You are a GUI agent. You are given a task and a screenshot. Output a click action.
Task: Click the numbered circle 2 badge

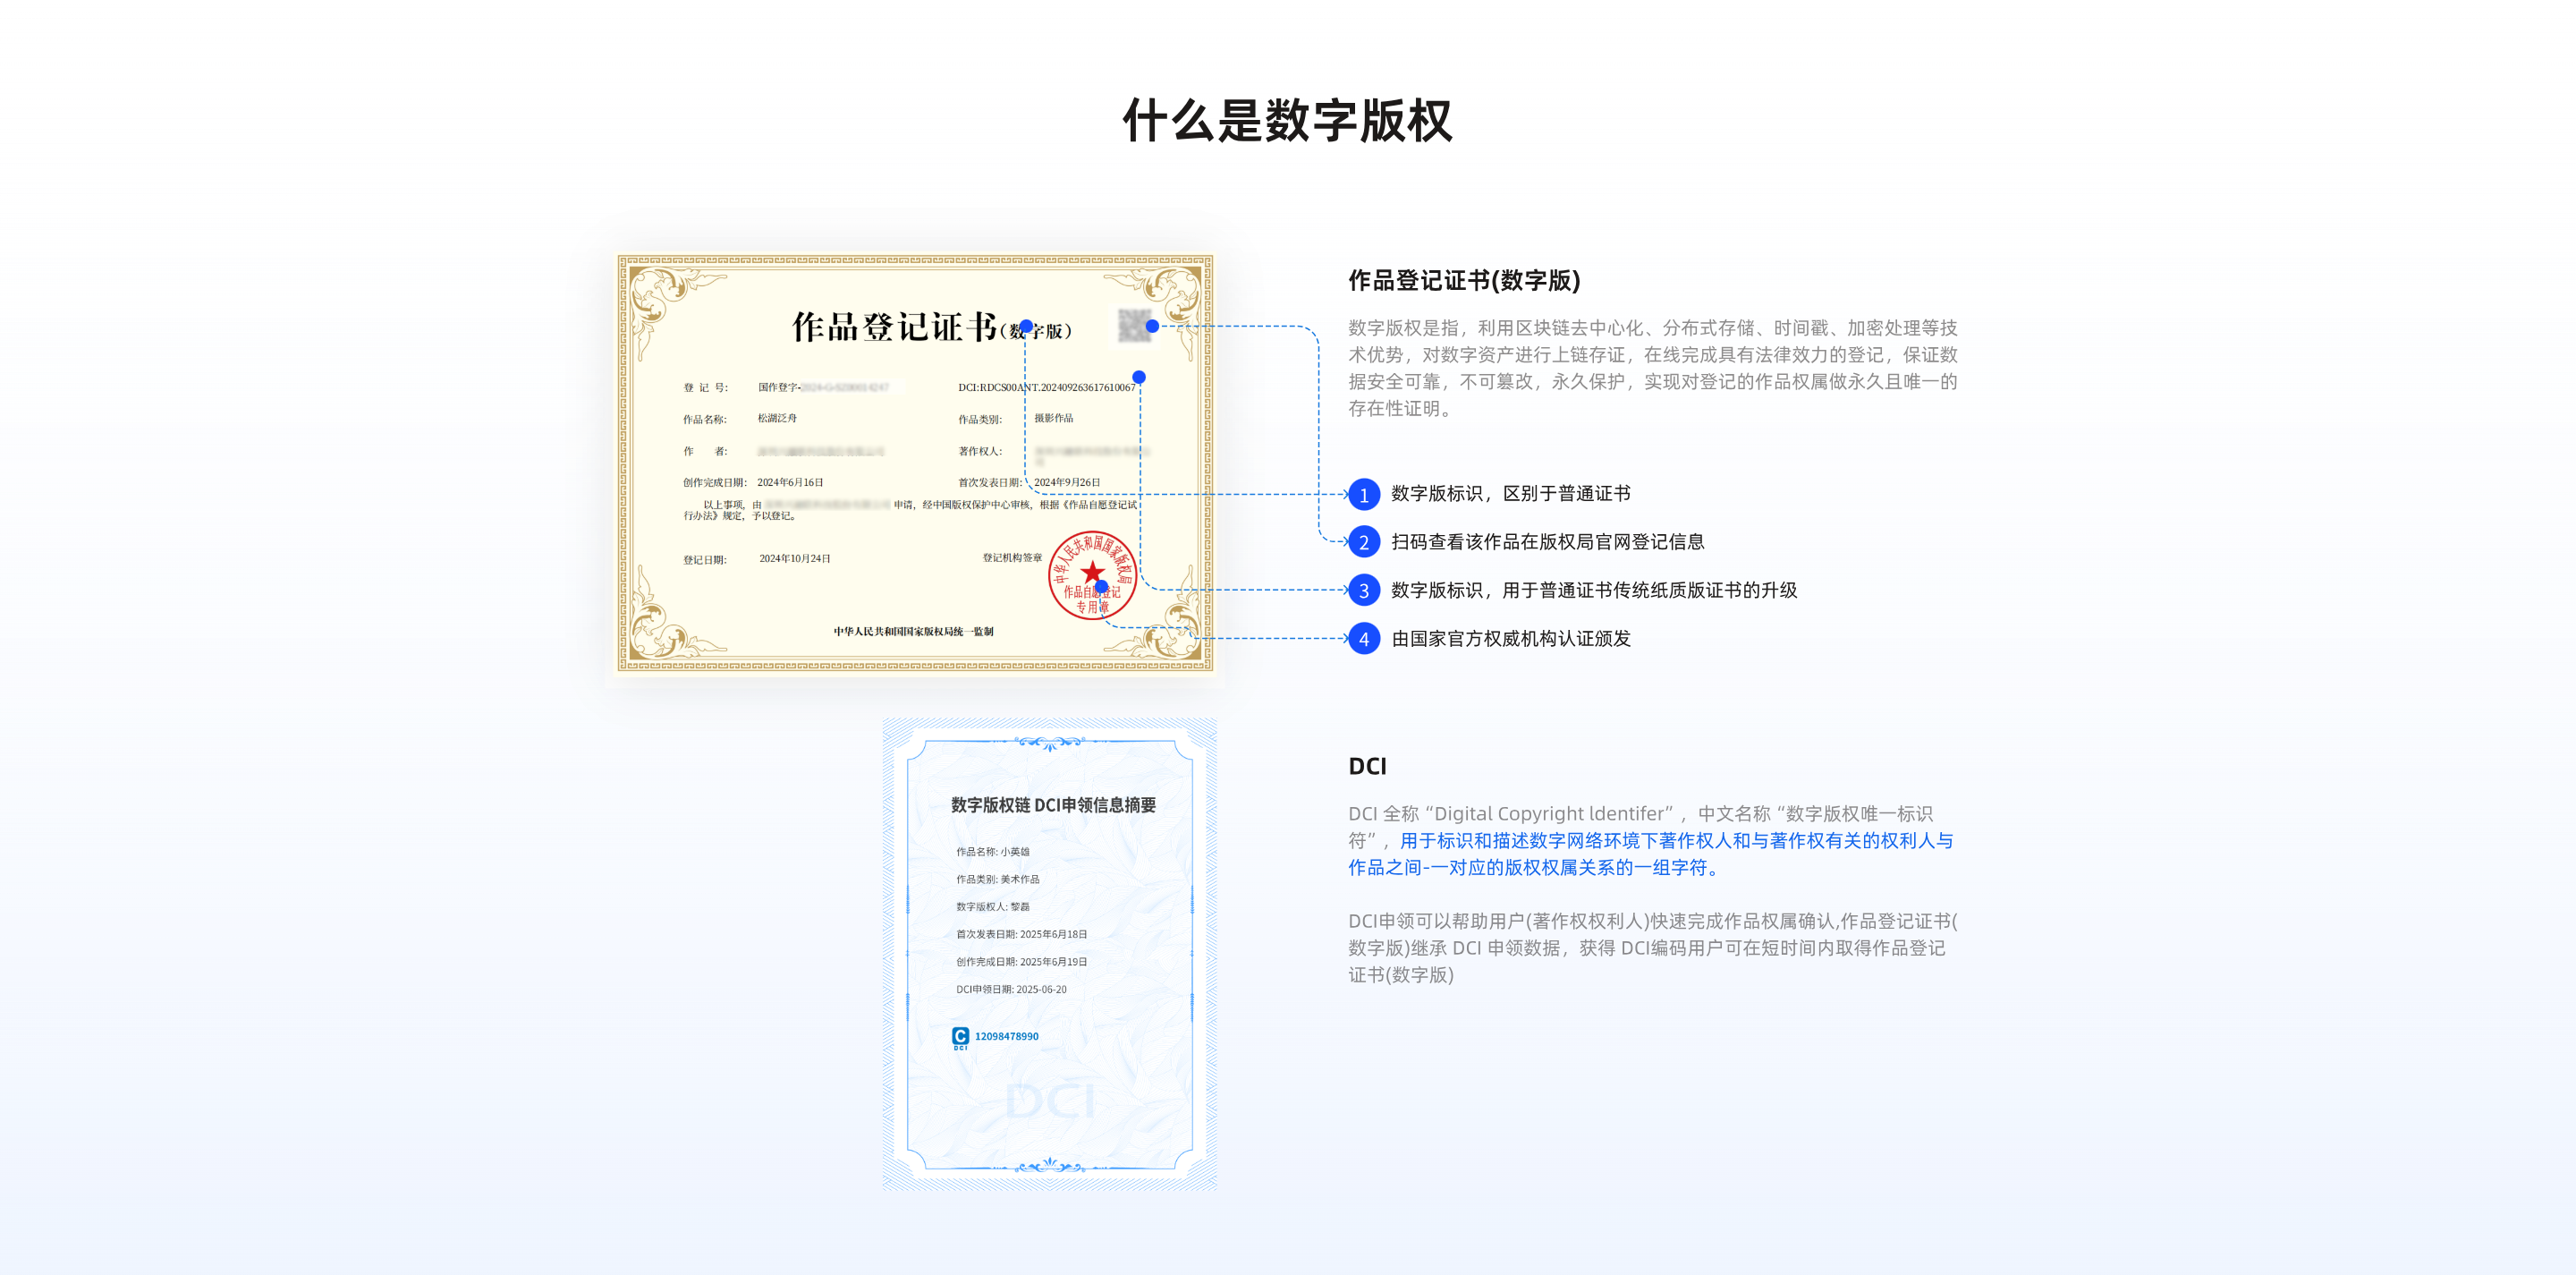click(x=1363, y=542)
